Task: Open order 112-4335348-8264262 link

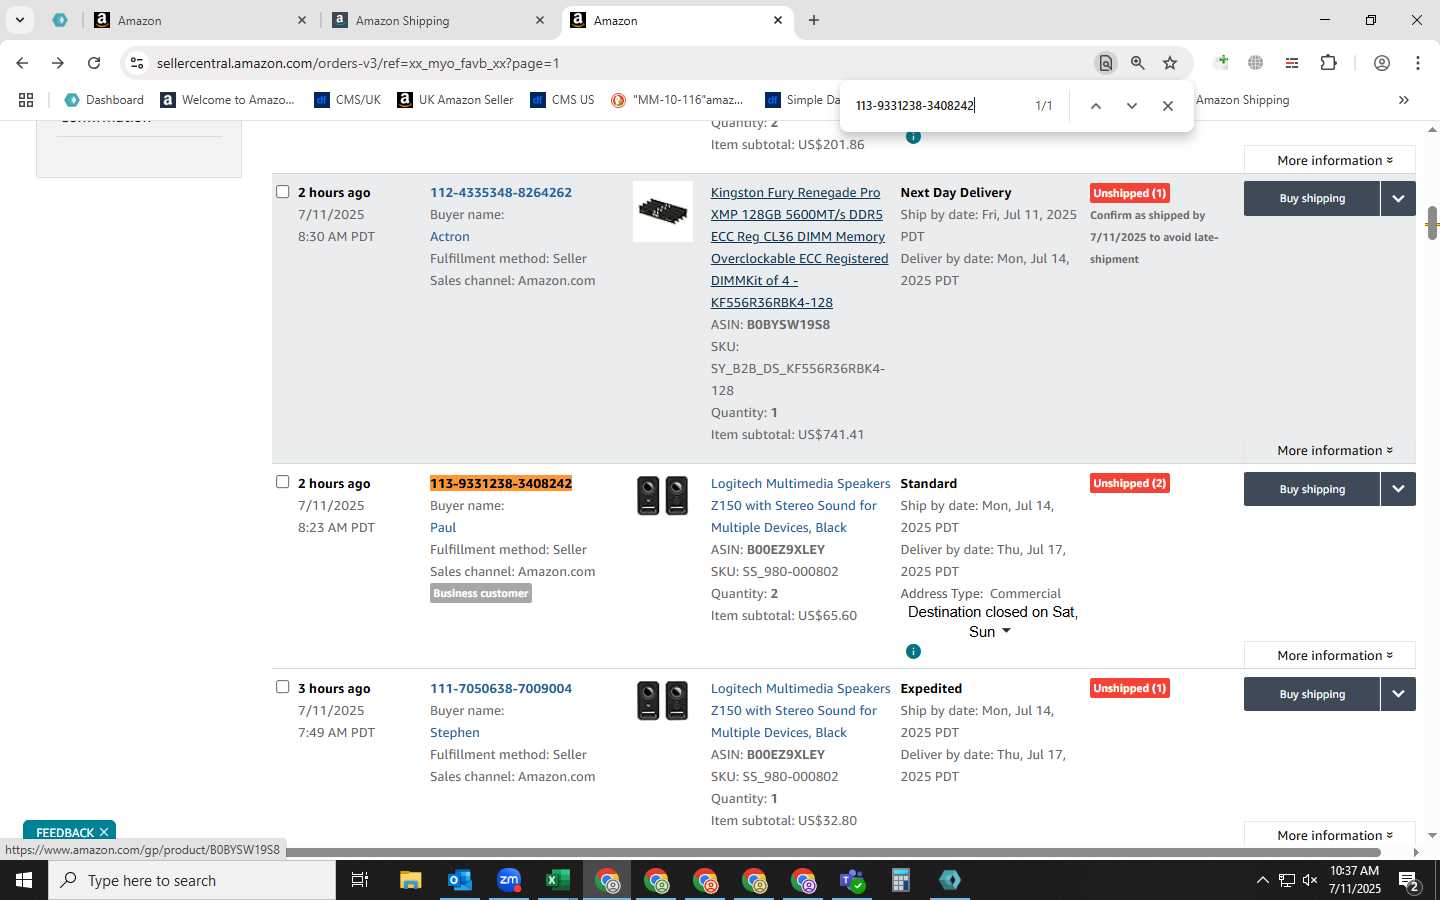Action: point(501,193)
